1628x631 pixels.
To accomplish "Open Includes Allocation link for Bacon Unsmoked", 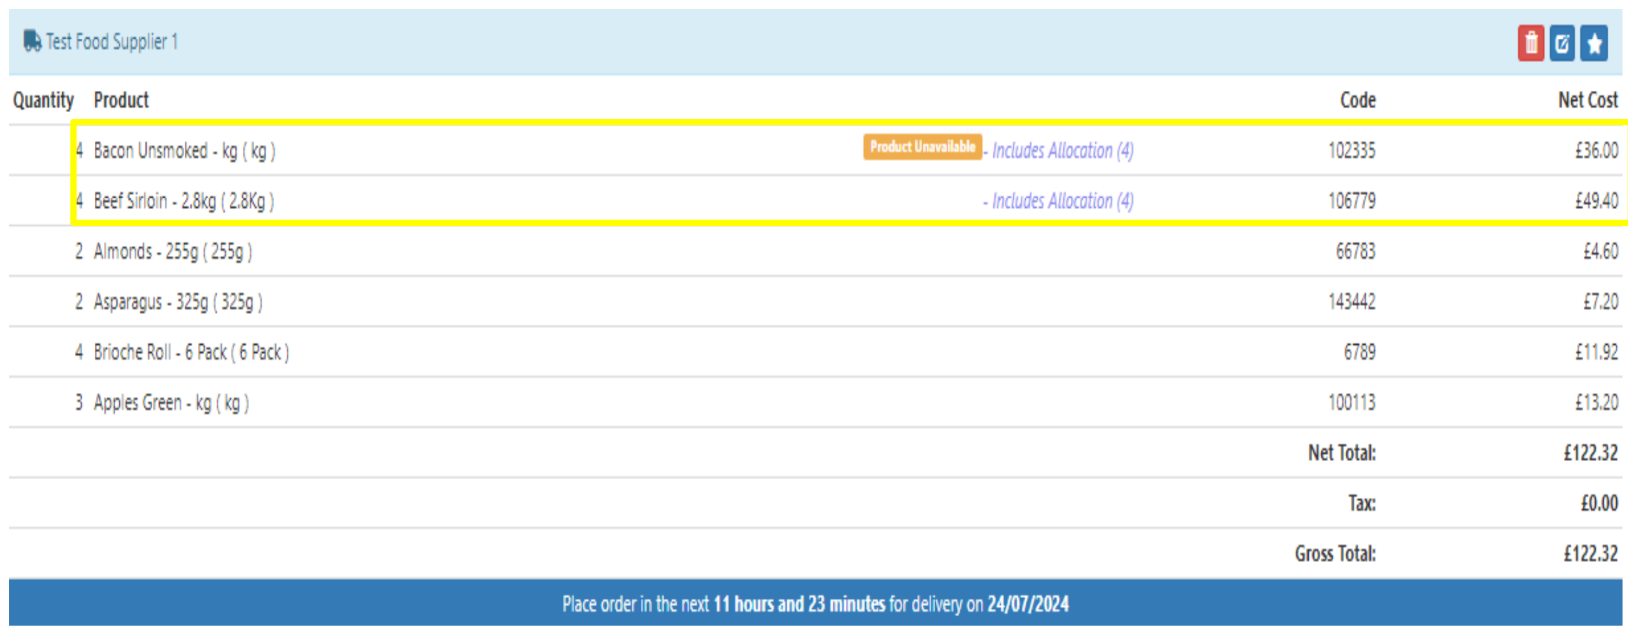I will click(x=1062, y=151).
